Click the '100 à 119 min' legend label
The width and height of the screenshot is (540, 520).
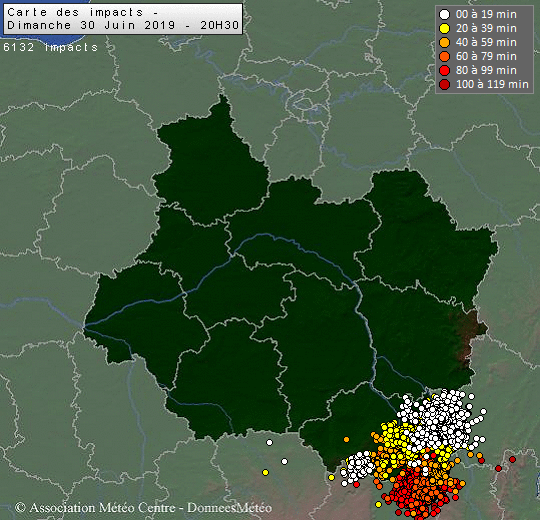click(x=492, y=84)
